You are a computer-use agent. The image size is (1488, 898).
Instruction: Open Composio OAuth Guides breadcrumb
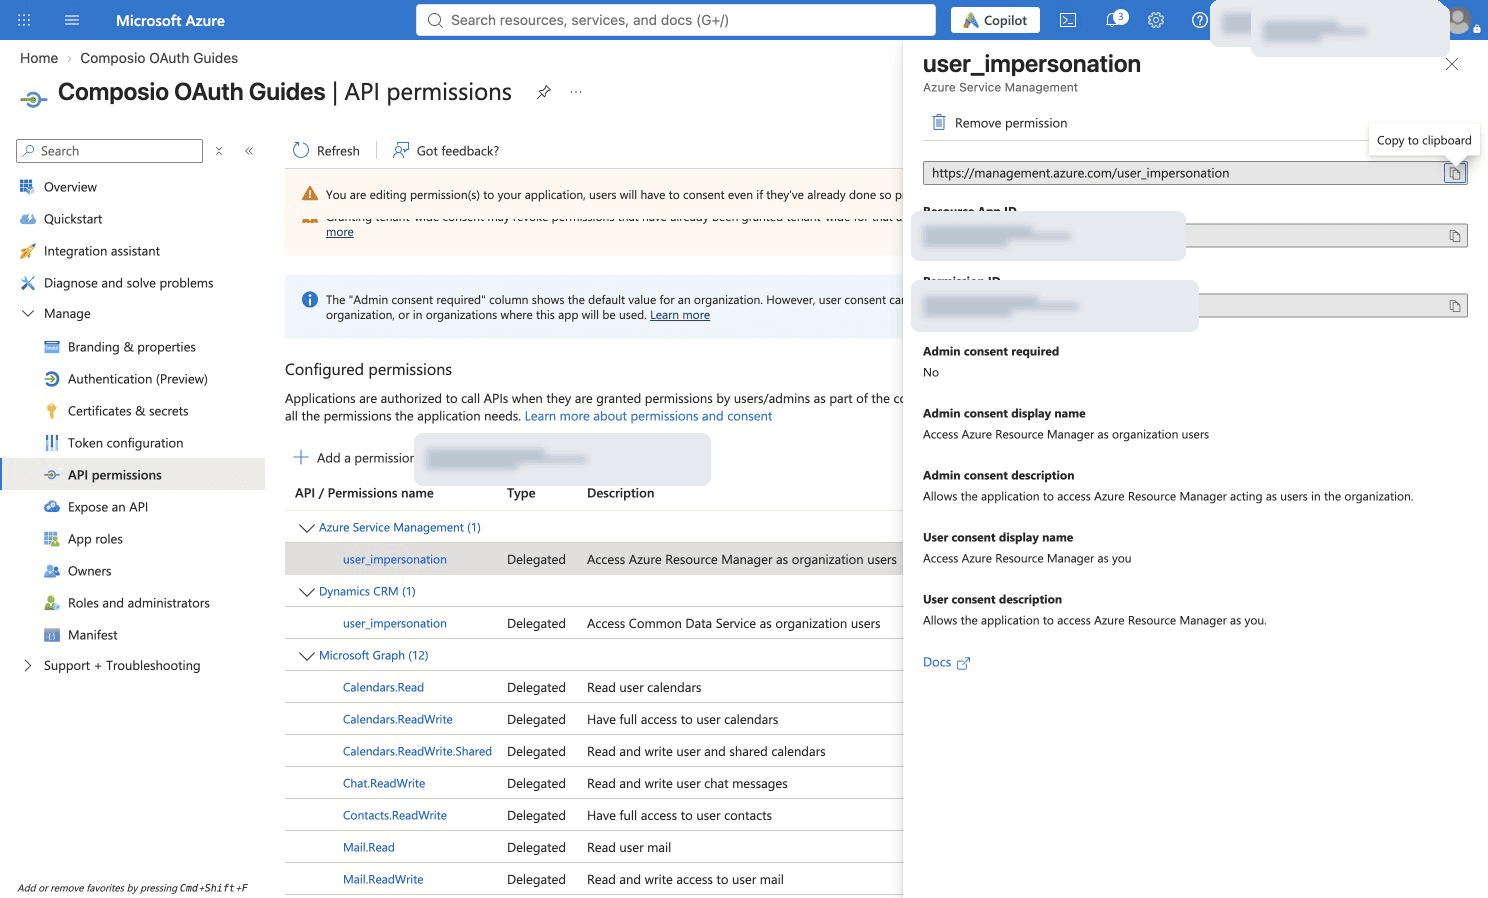[x=159, y=58]
